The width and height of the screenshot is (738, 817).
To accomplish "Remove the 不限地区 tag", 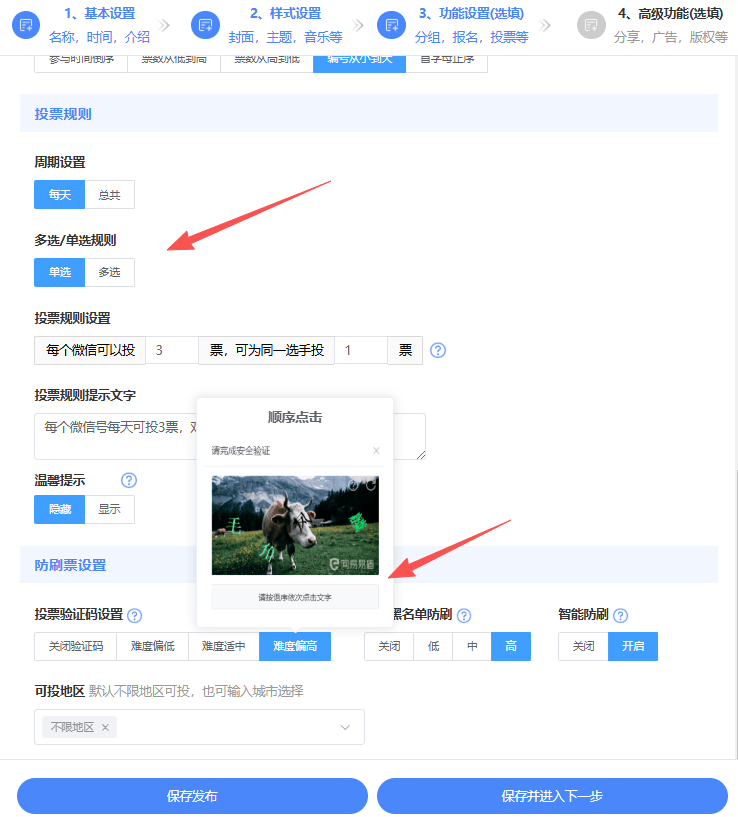I will [105, 727].
